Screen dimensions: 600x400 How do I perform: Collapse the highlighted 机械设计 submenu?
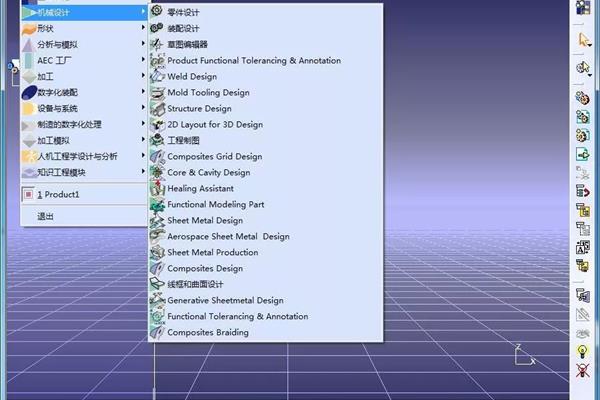coord(84,13)
